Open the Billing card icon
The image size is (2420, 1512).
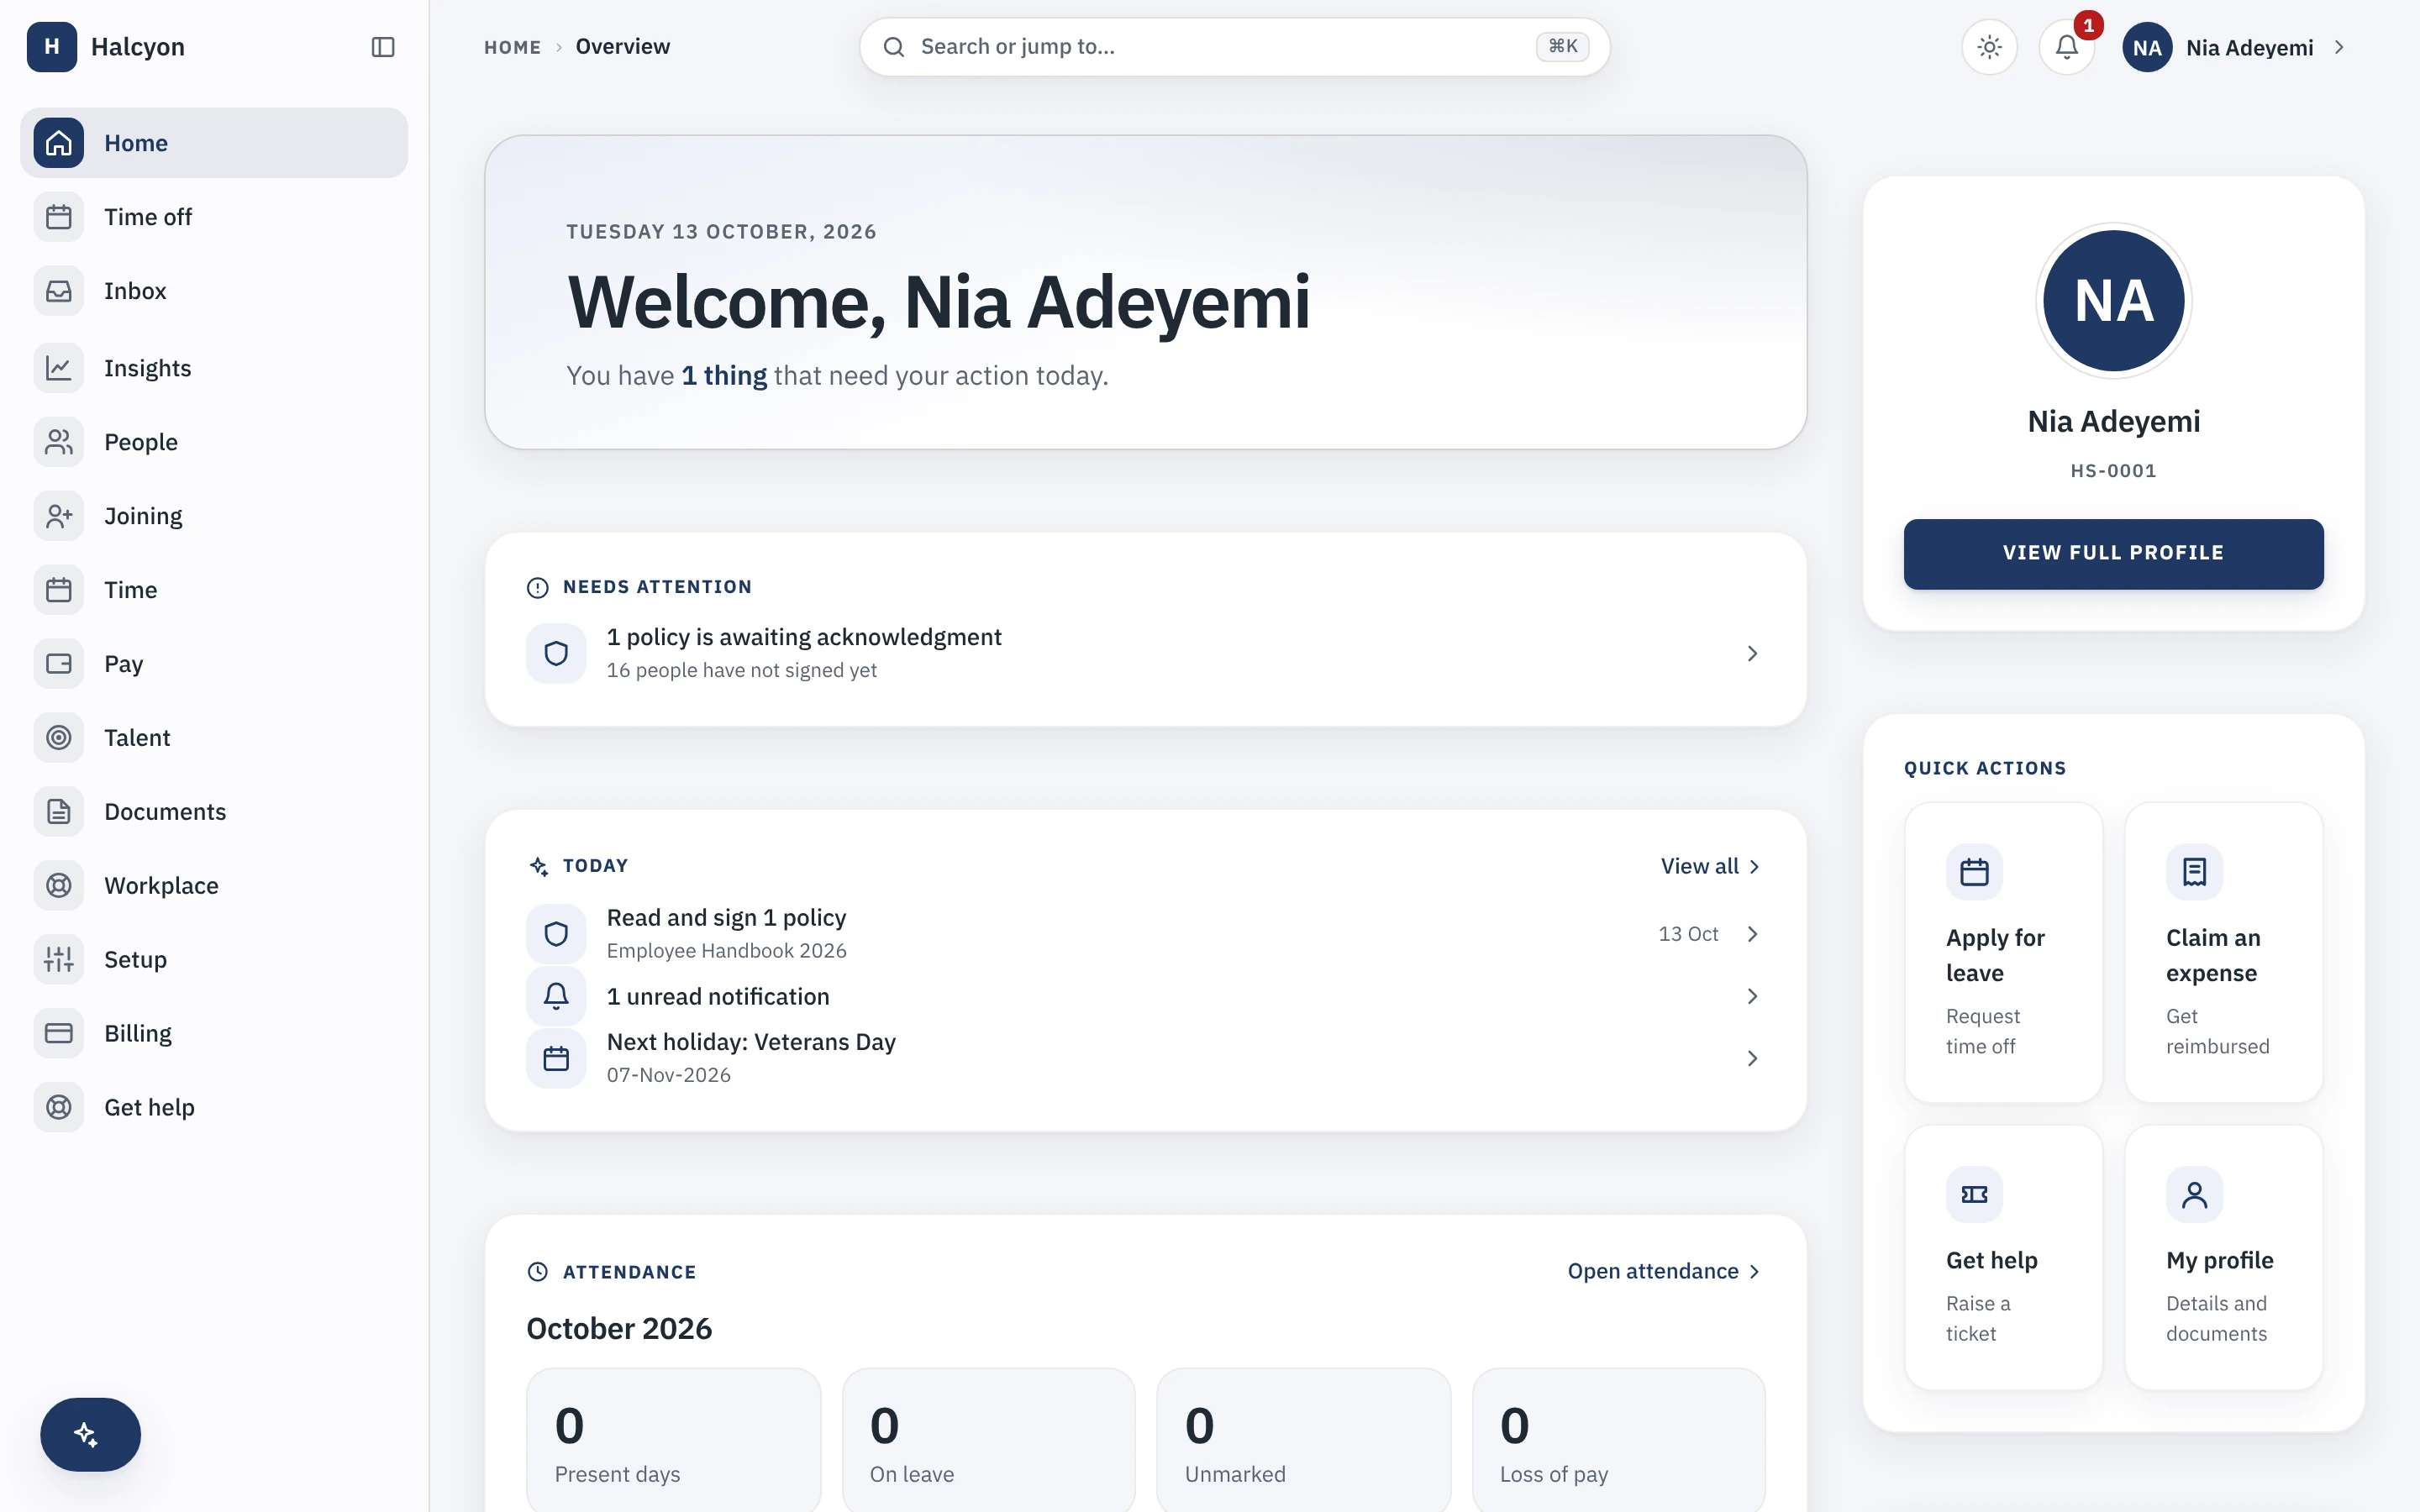(x=59, y=1034)
